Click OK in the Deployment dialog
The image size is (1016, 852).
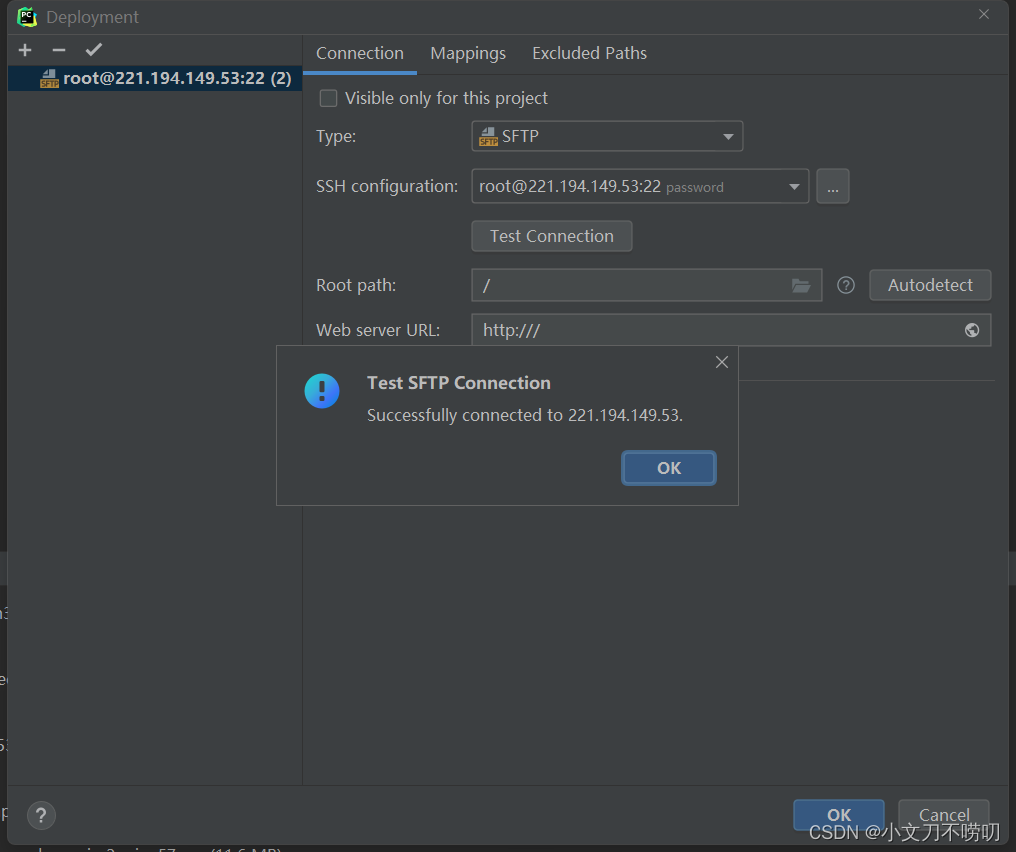point(838,814)
